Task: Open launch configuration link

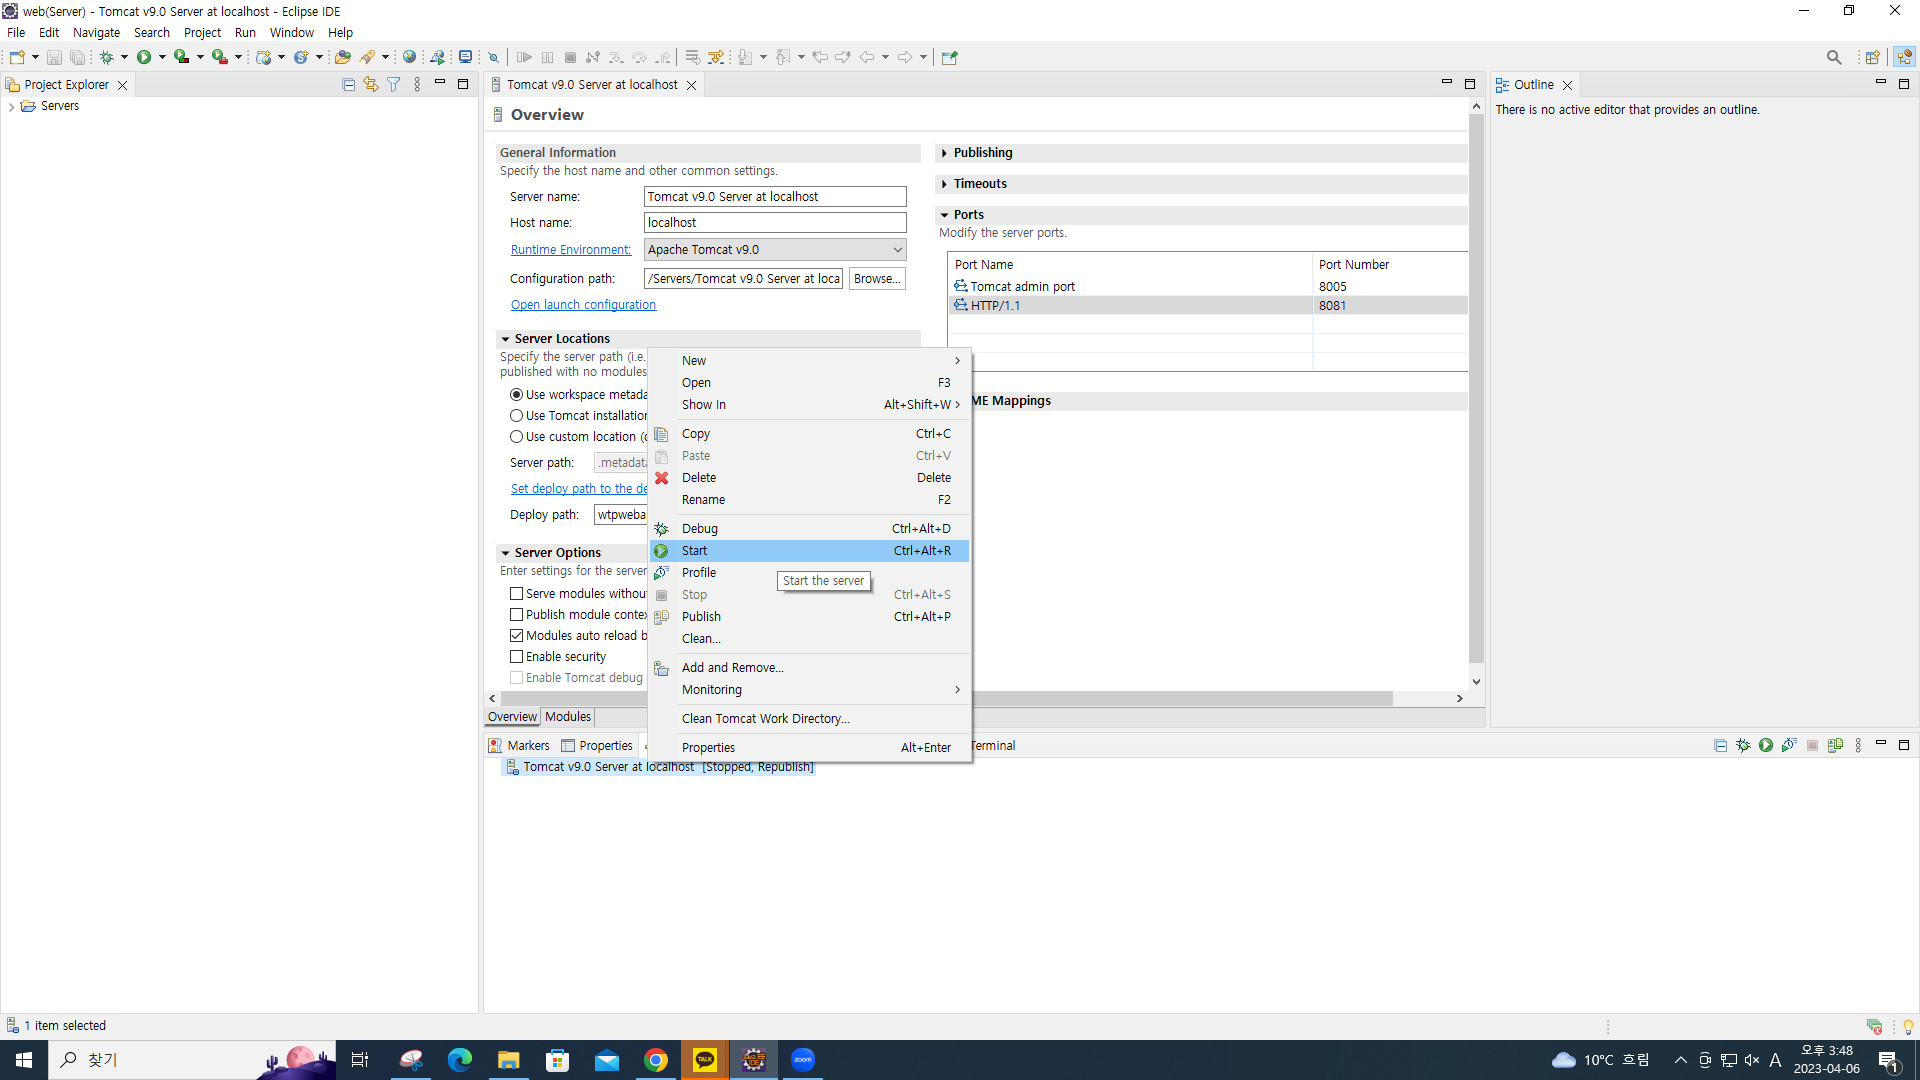Action: click(x=583, y=305)
